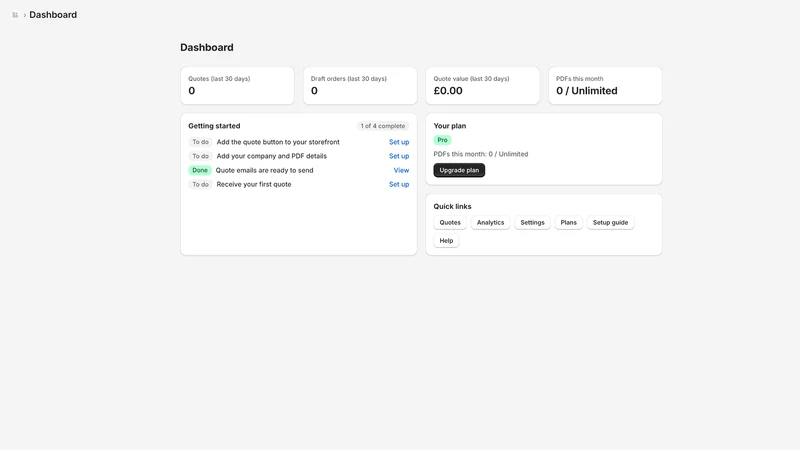
Task: Open the Settings quick link
Action: pyautogui.click(x=532, y=222)
